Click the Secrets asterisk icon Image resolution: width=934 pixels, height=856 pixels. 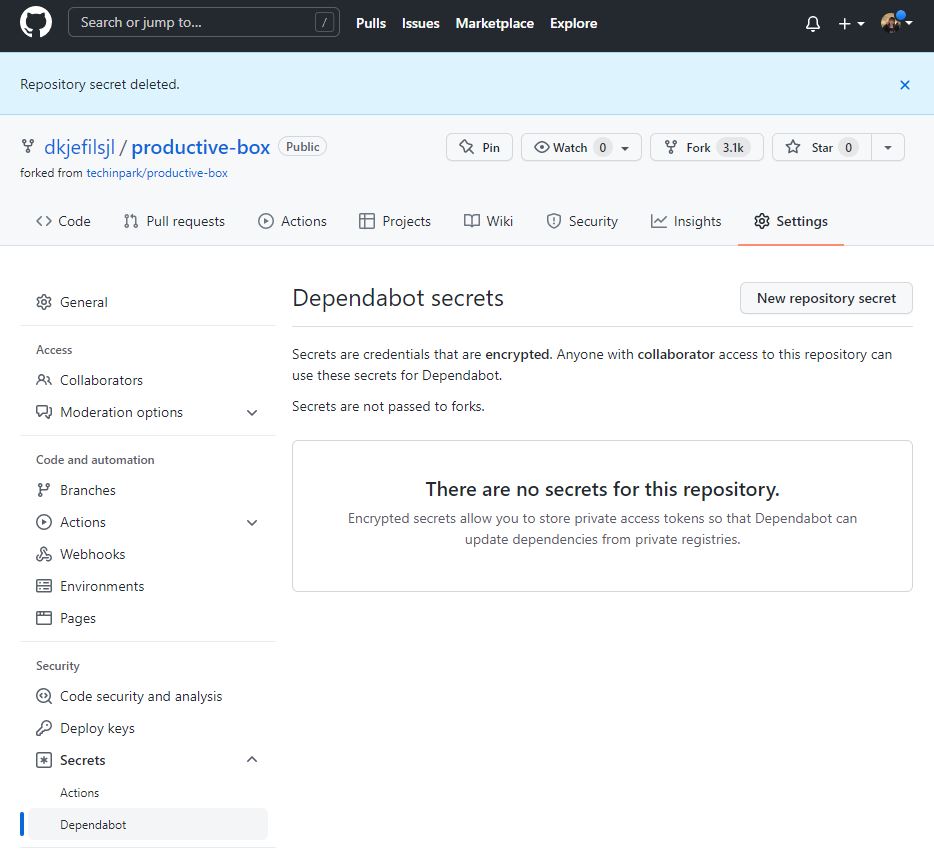point(43,761)
